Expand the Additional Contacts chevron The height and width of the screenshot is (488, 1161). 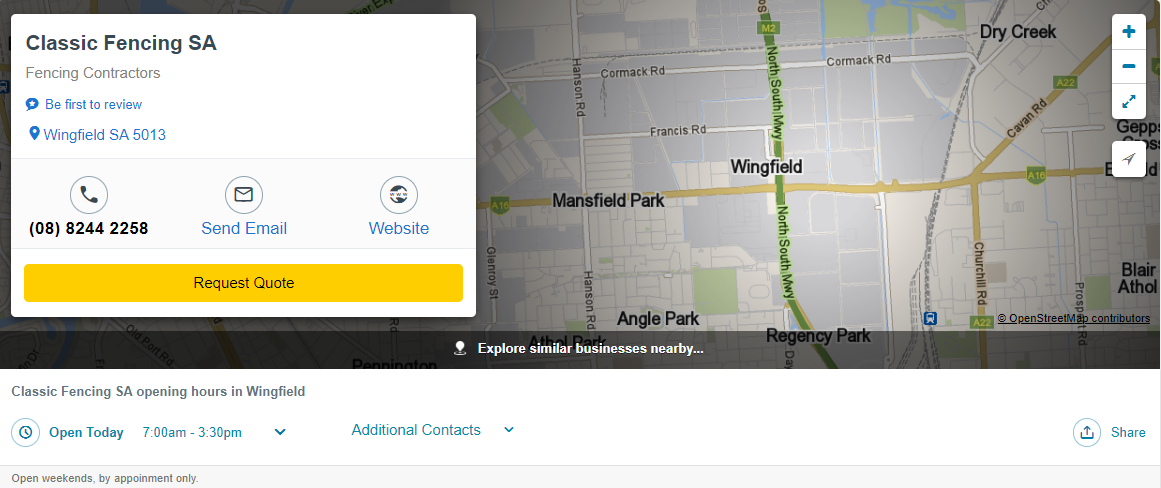[x=509, y=429]
